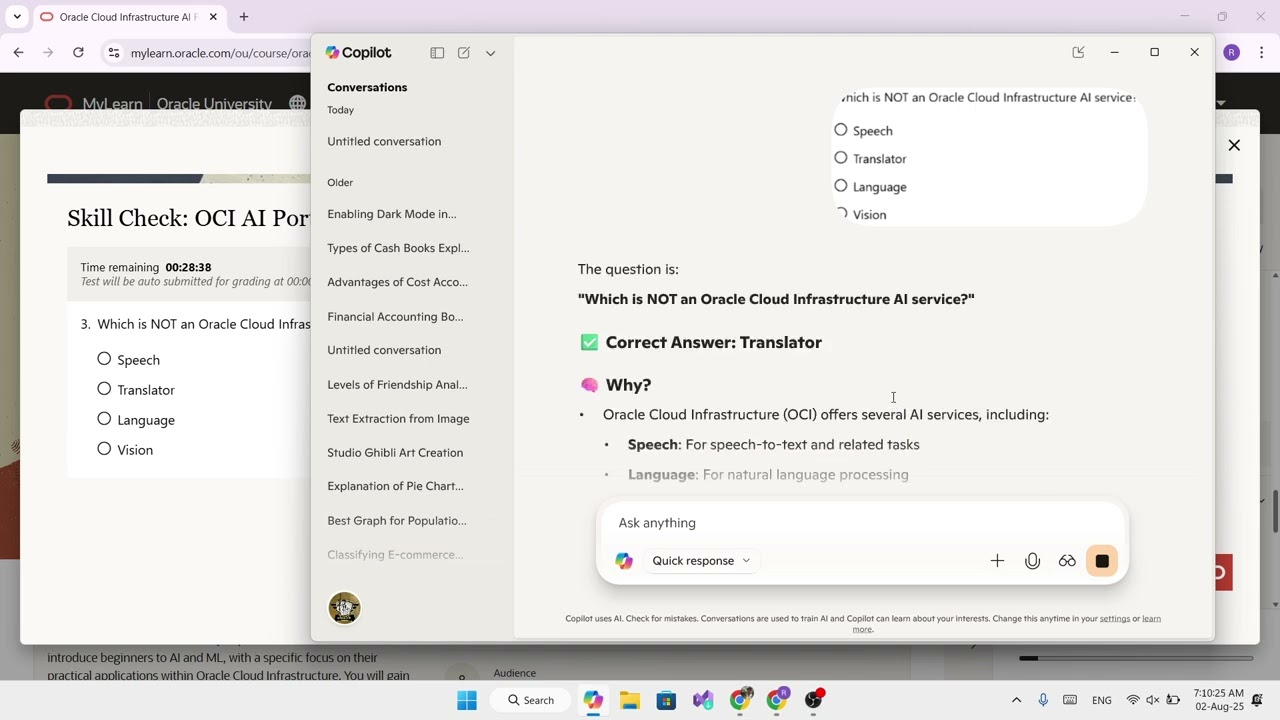Click the ENG language indicator
Image resolution: width=1280 pixels, height=720 pixels.
(x=1102, y=700)
